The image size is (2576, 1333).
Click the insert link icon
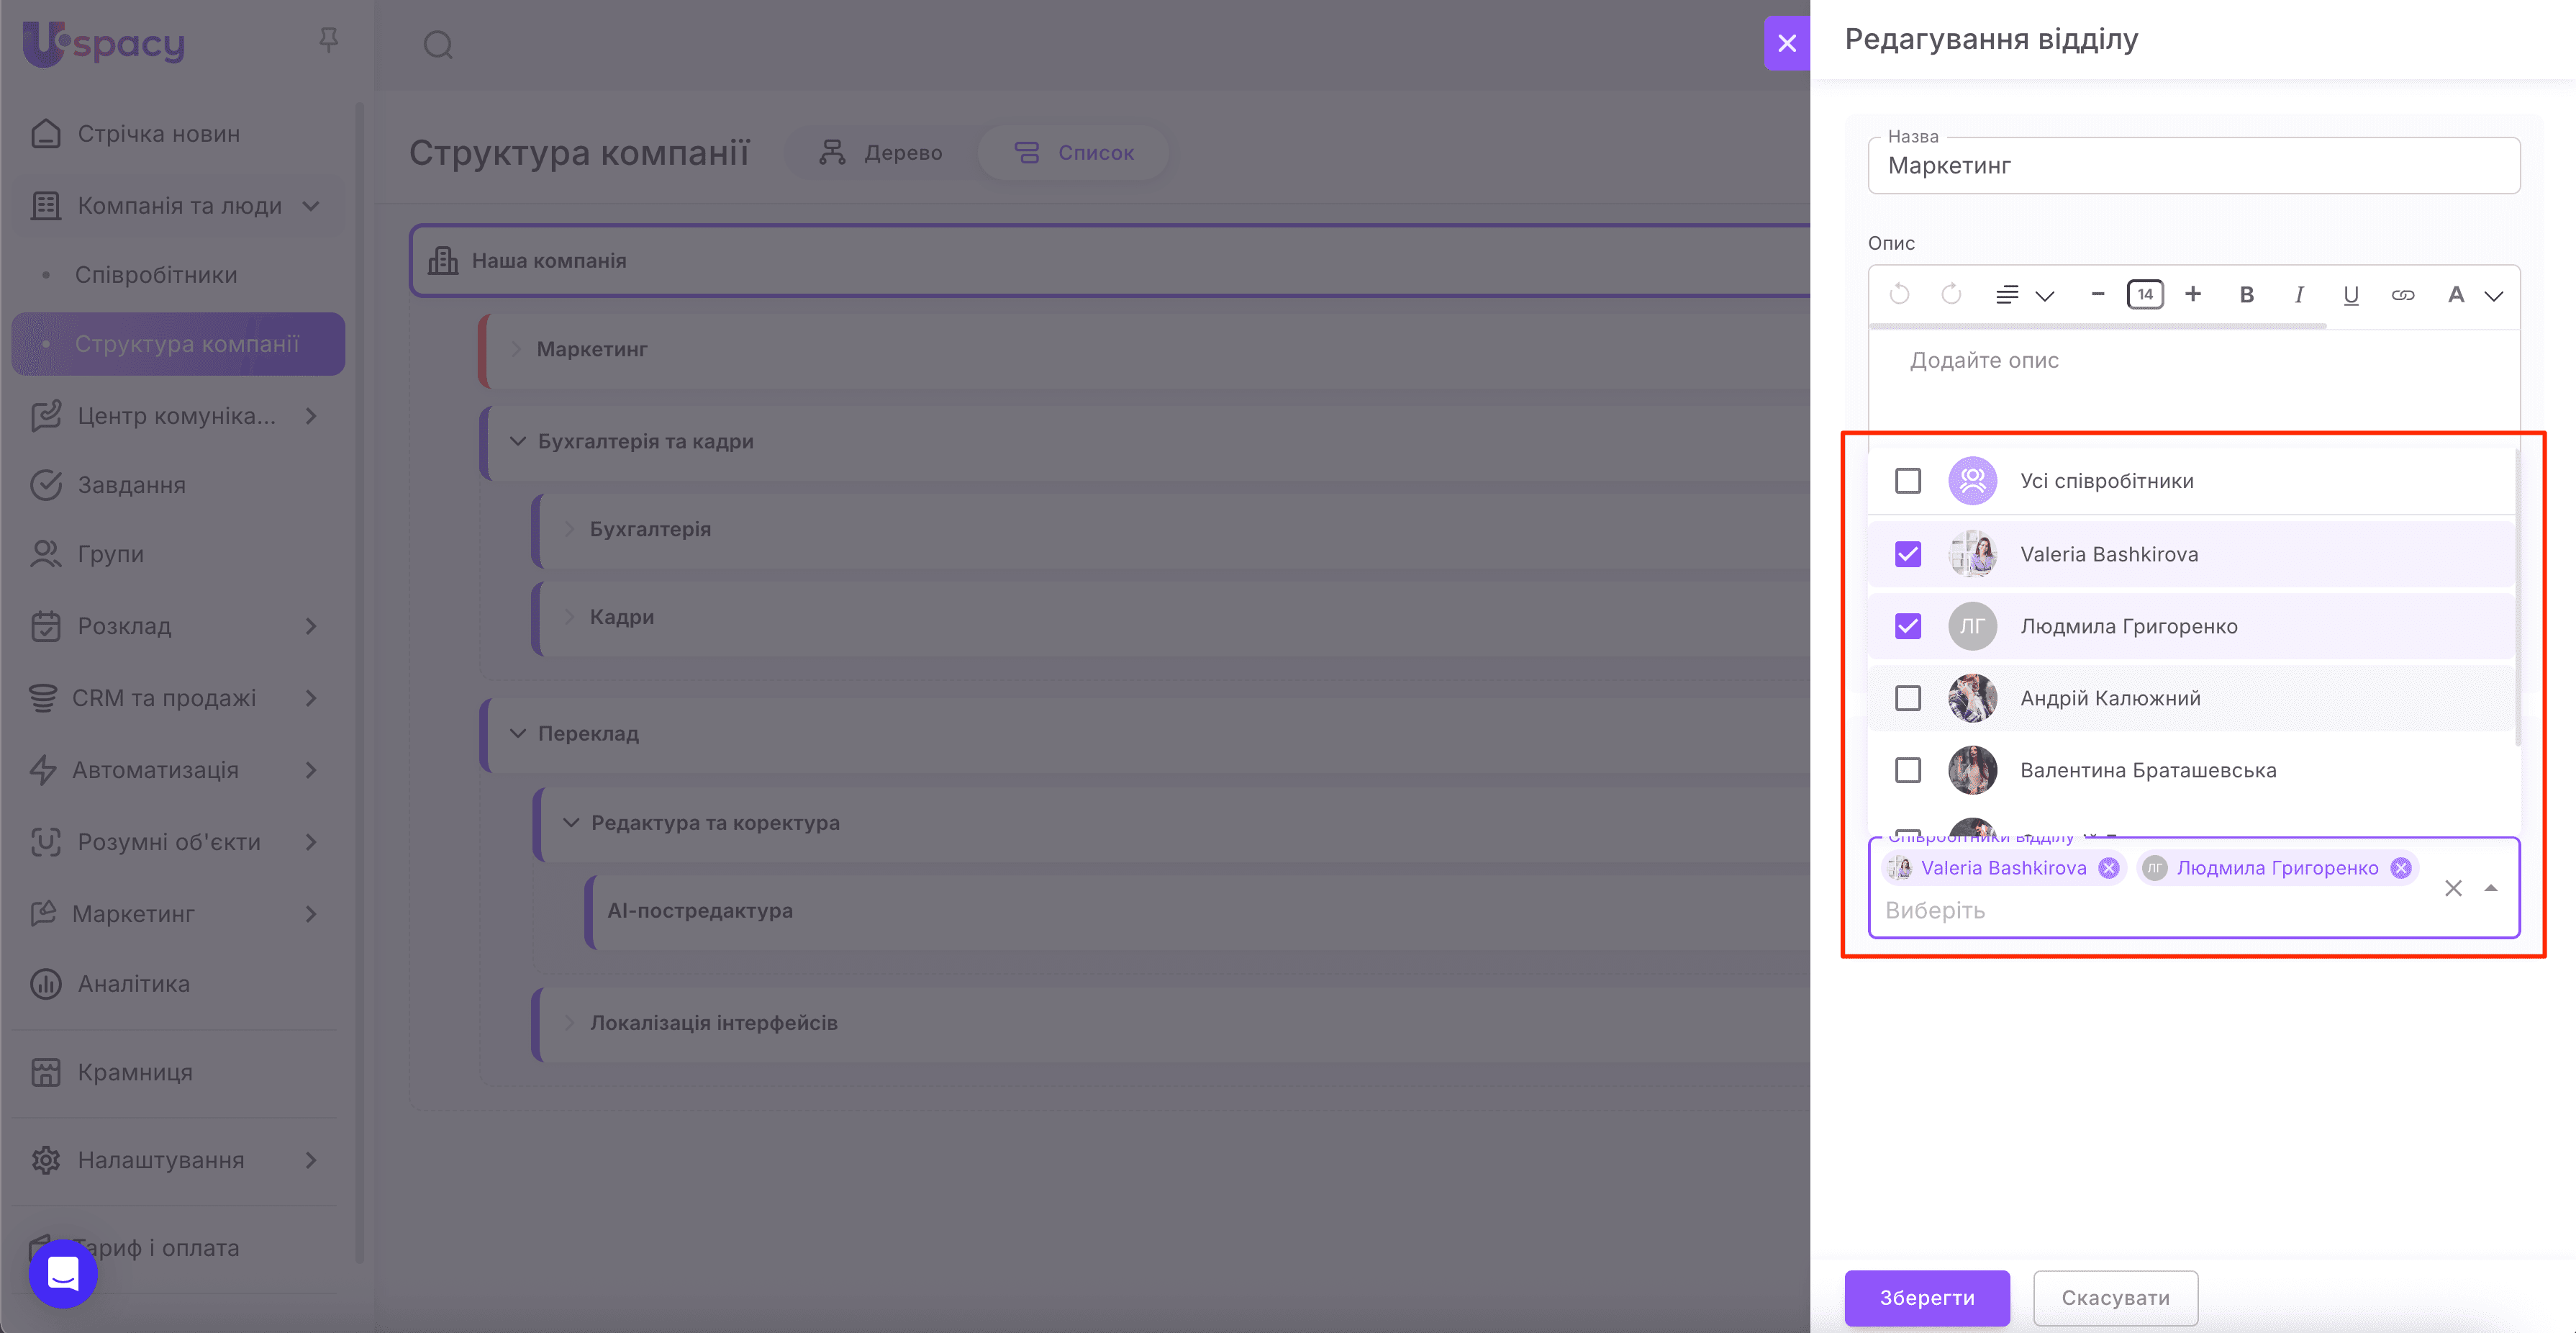(x=2403, y=295)
